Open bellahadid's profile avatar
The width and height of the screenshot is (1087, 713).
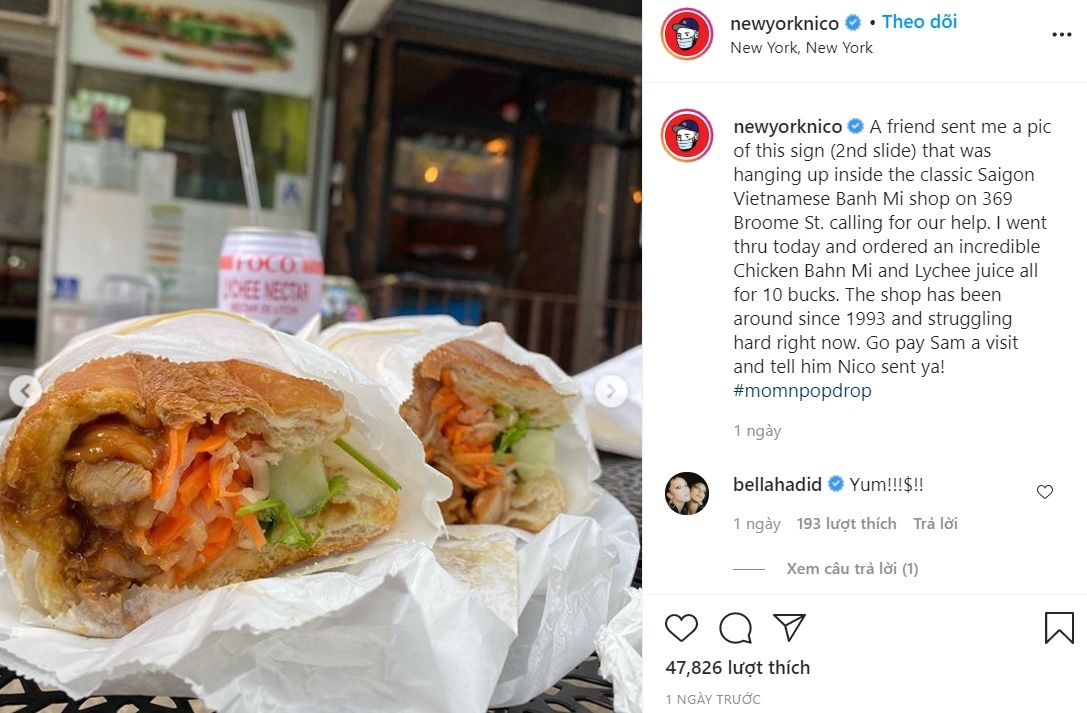click(687, 493)
